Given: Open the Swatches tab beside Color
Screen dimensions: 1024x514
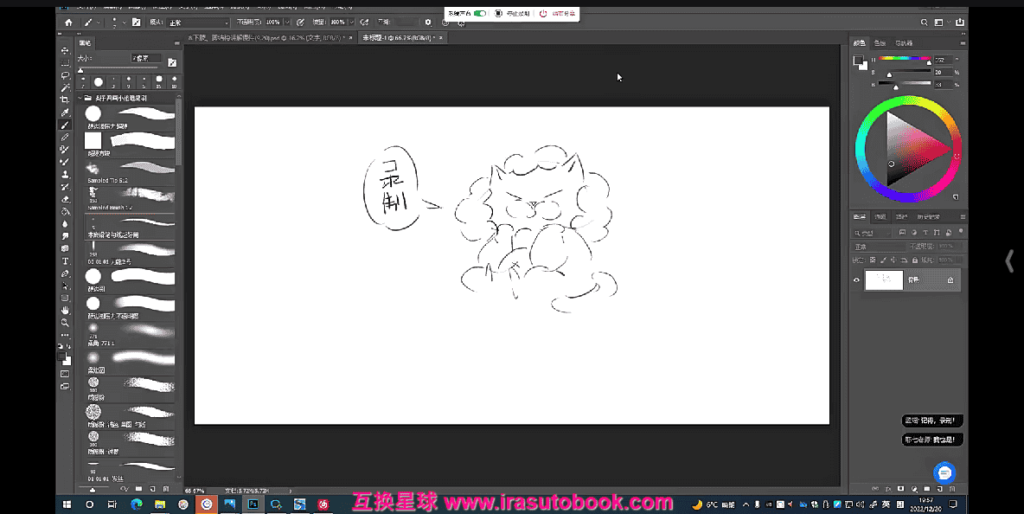Looking at the screenshot, I should coord(880,43).
